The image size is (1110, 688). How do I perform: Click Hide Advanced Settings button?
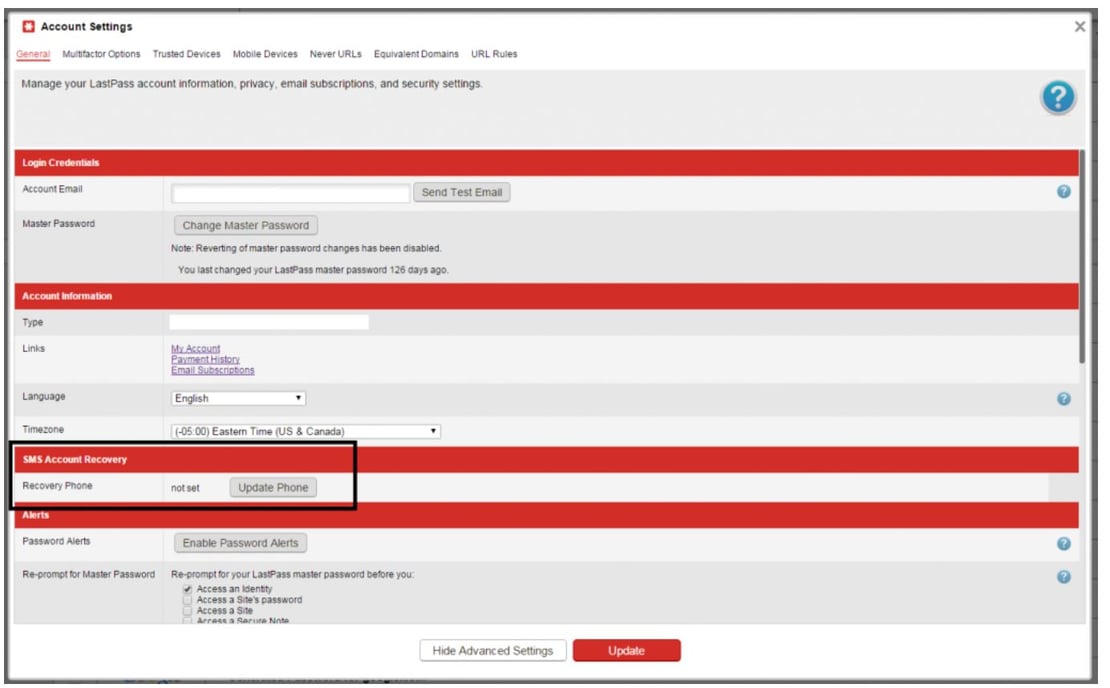(493, 650)
